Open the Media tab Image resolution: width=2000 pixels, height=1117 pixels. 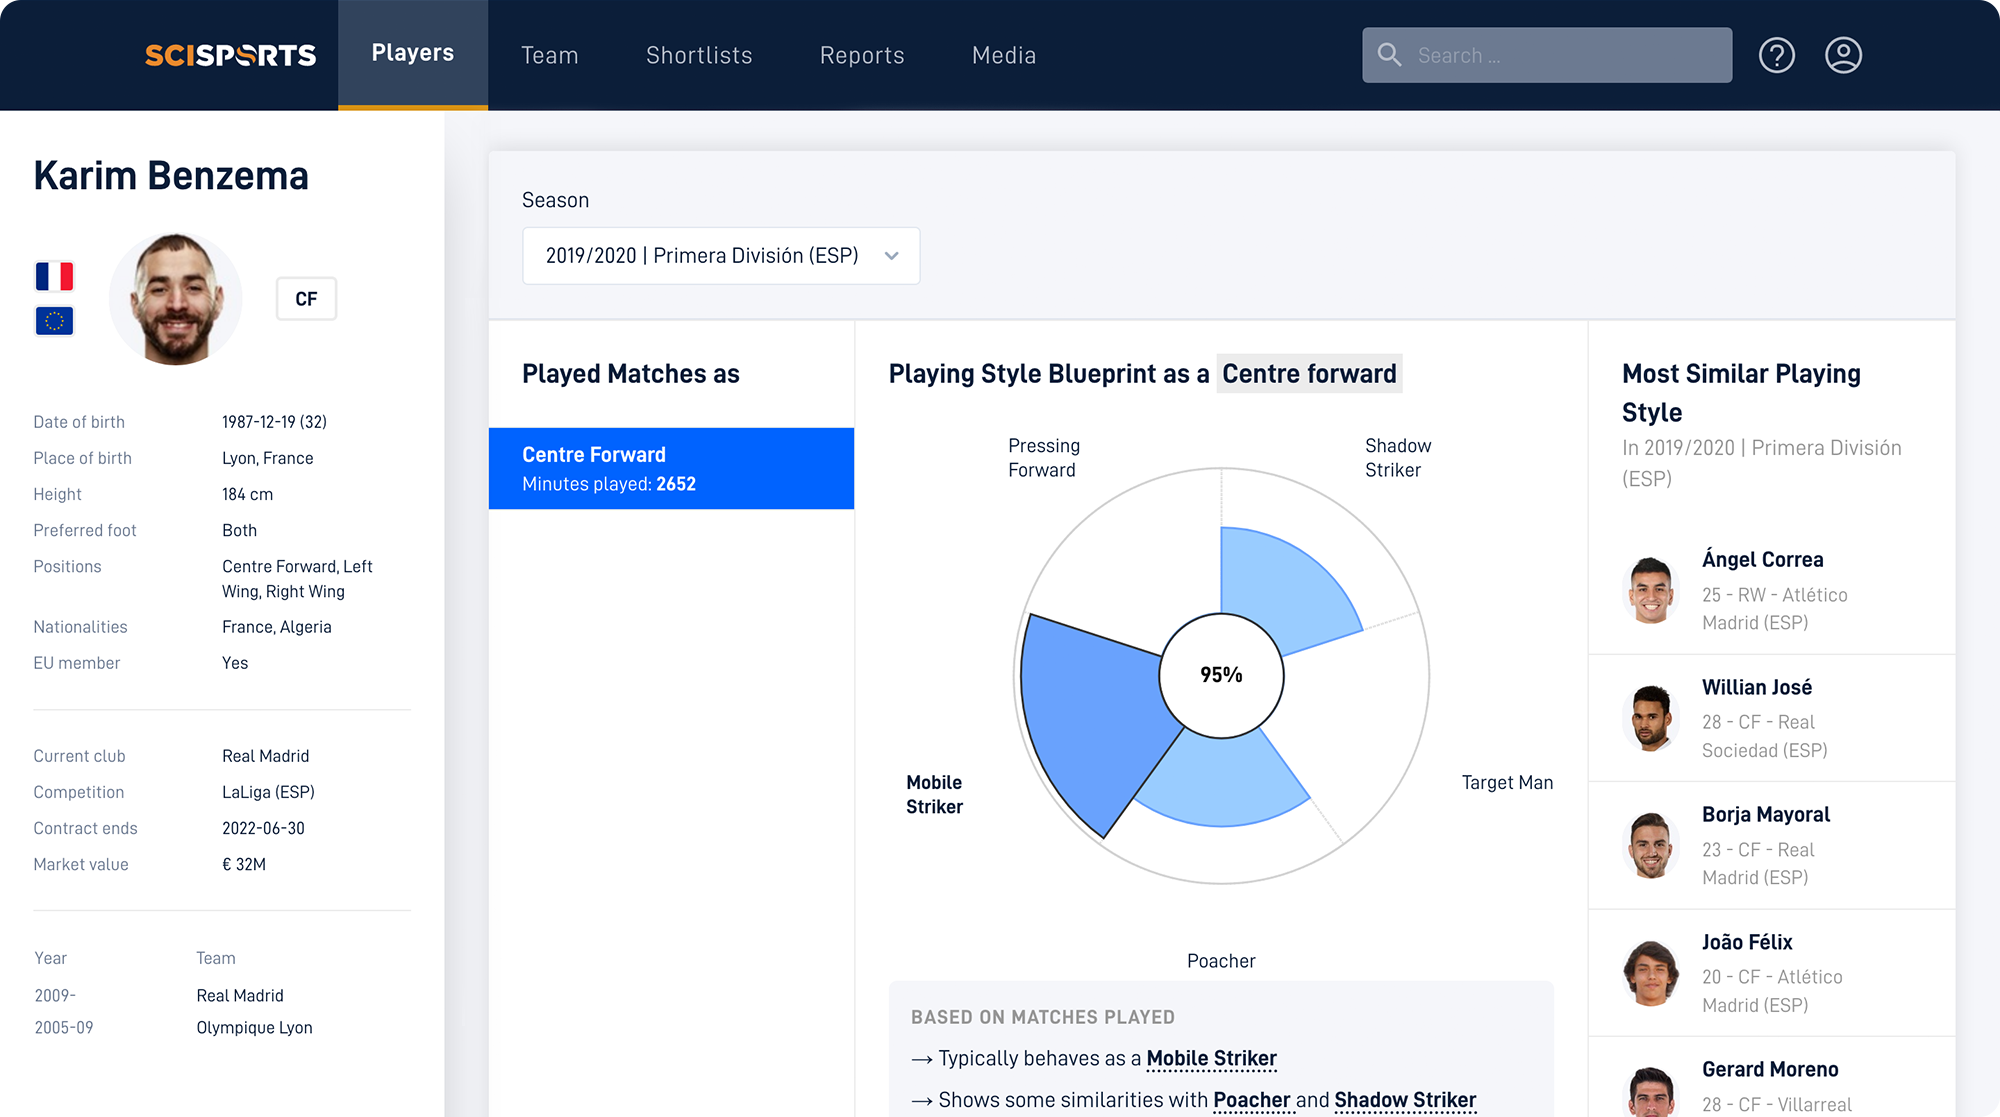point(1004,55)
